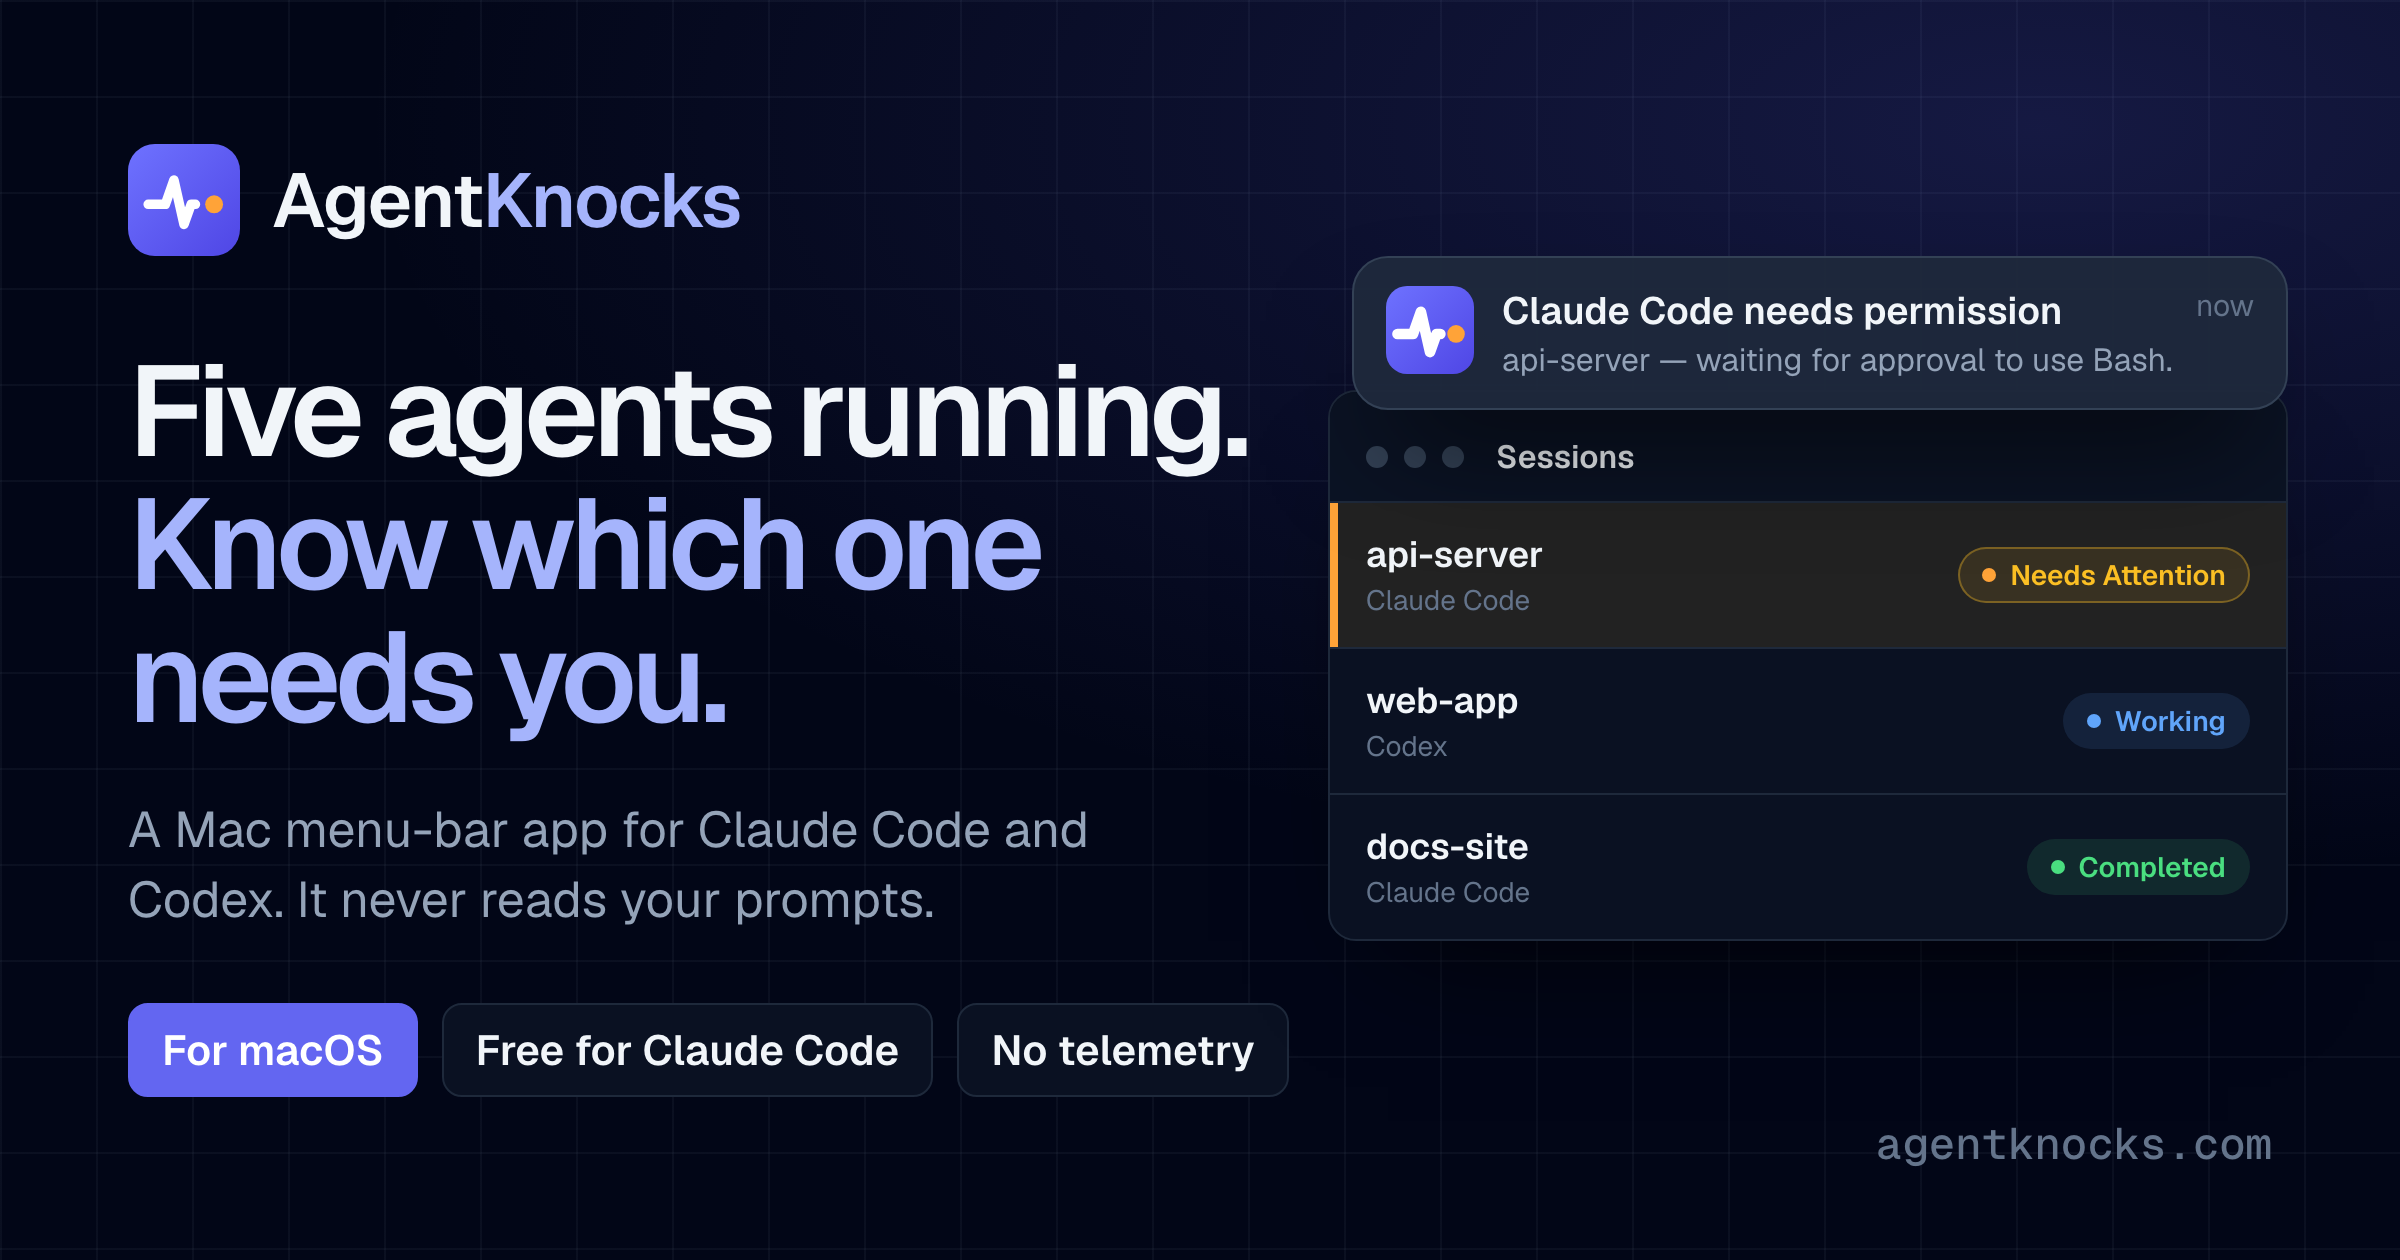Click the first window dot in Sessions panel
This screenshot has width=2400, height=1260.
click(1377, 457)
